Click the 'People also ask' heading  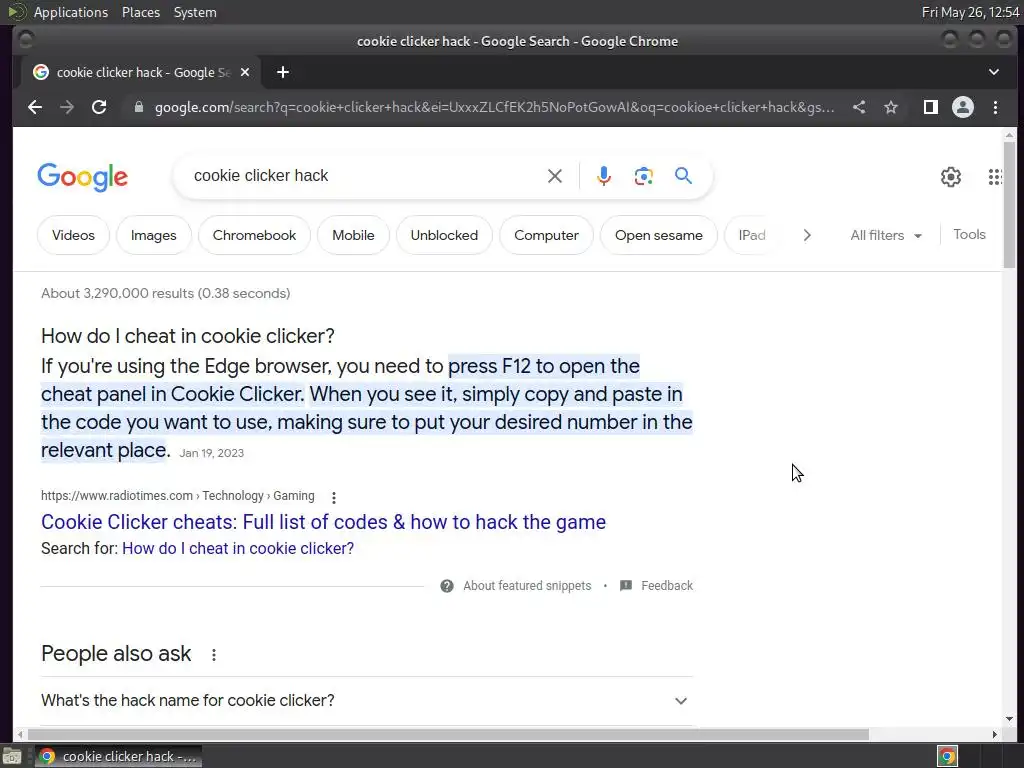116,654
